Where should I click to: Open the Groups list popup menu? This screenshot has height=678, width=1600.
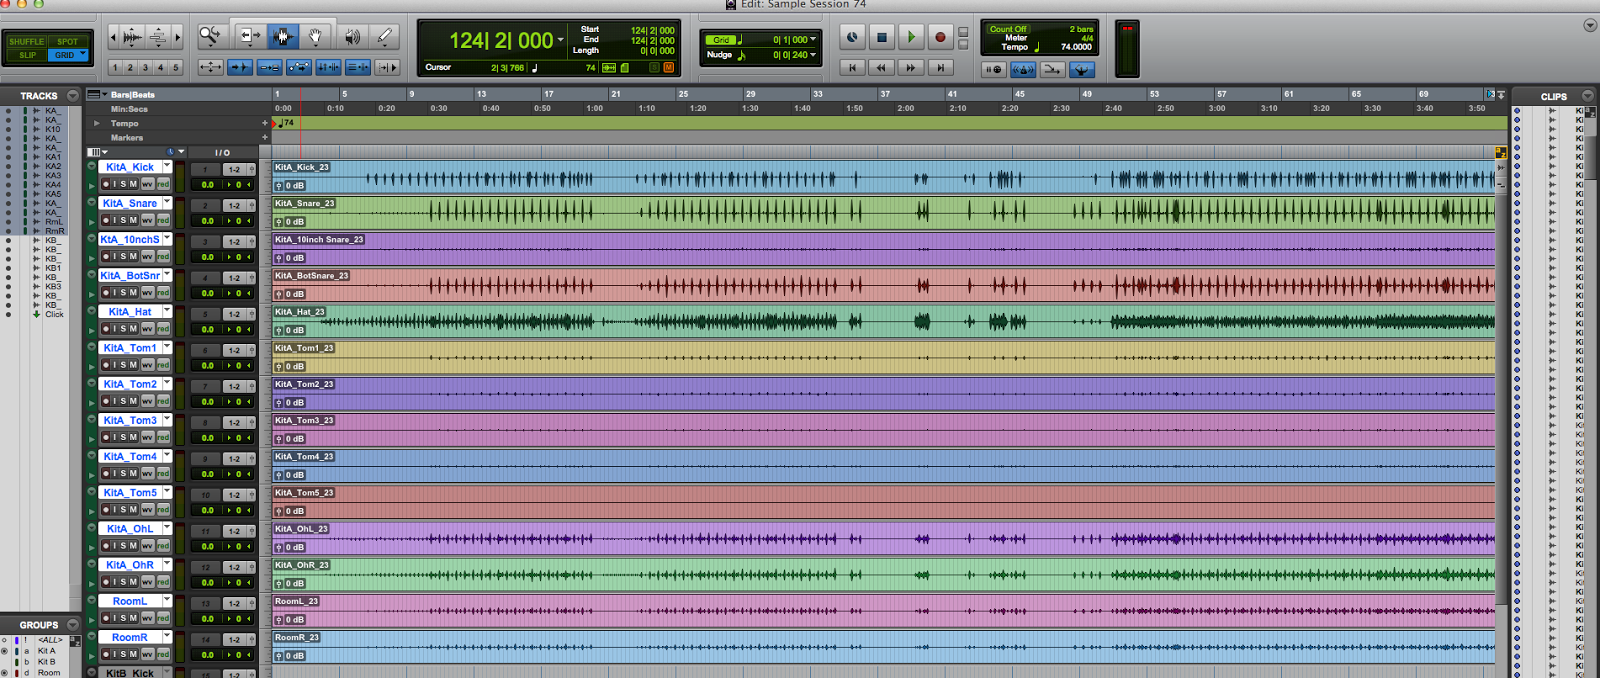(72, 624)
